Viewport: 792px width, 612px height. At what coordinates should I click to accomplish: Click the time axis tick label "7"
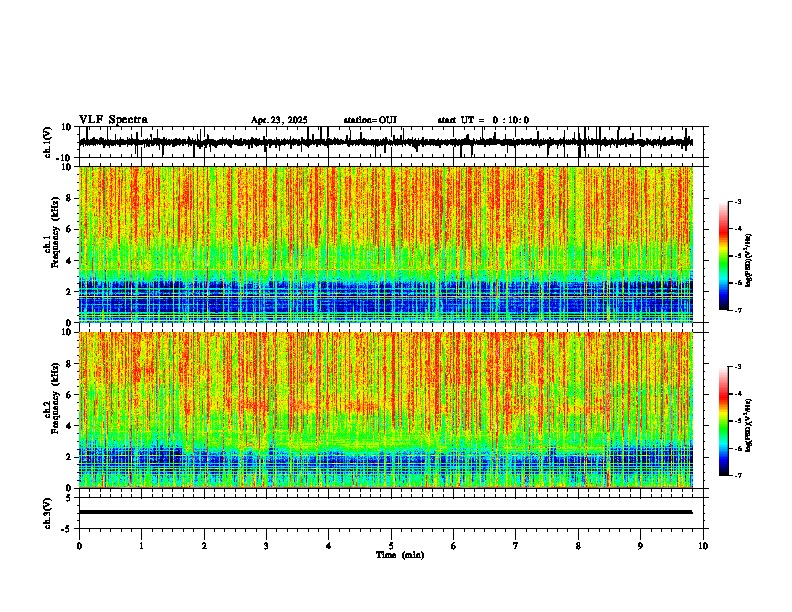516,546
